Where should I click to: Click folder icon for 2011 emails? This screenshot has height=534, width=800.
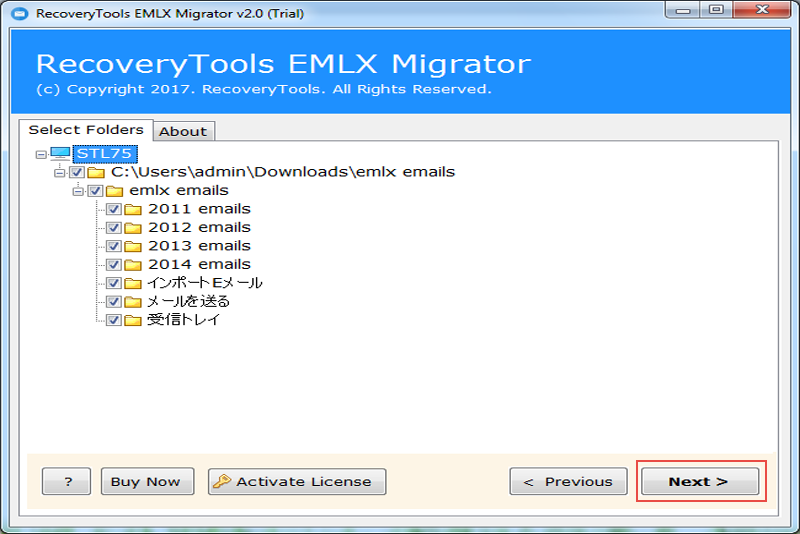[133, 210]
